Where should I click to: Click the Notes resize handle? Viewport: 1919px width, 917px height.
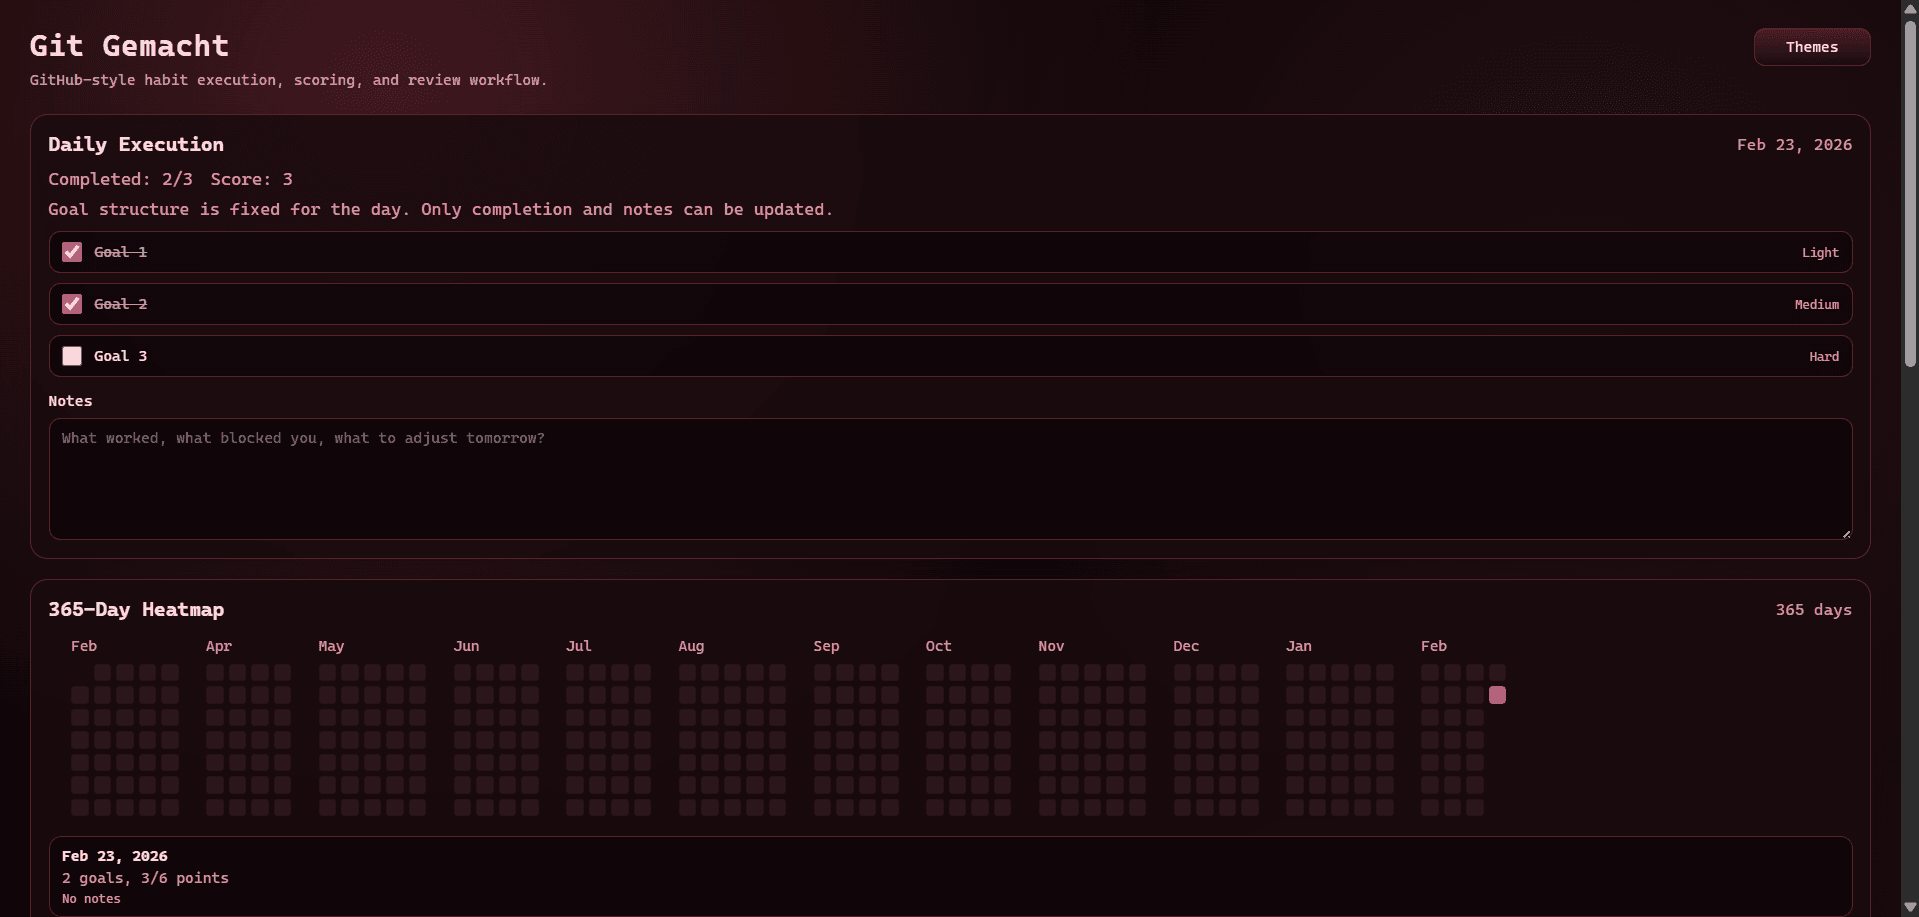(x=1845, y=533)
